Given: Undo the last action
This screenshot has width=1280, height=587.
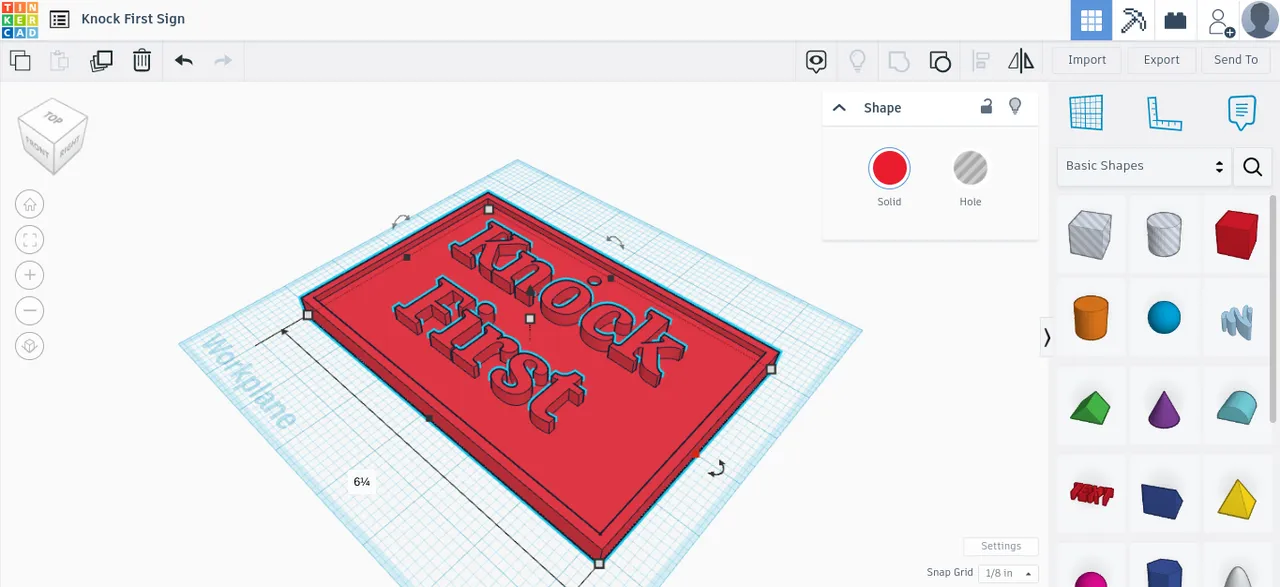Looking at the screenshot, I should tap(184, 61).
